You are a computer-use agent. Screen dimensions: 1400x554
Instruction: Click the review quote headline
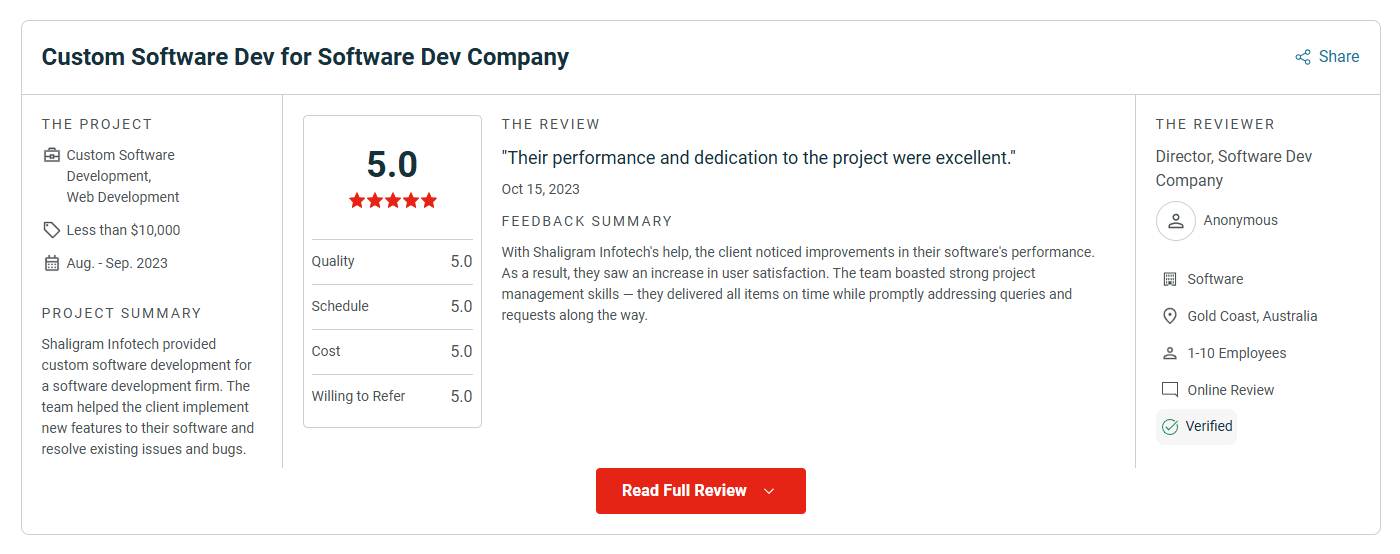tap(758, 158)
